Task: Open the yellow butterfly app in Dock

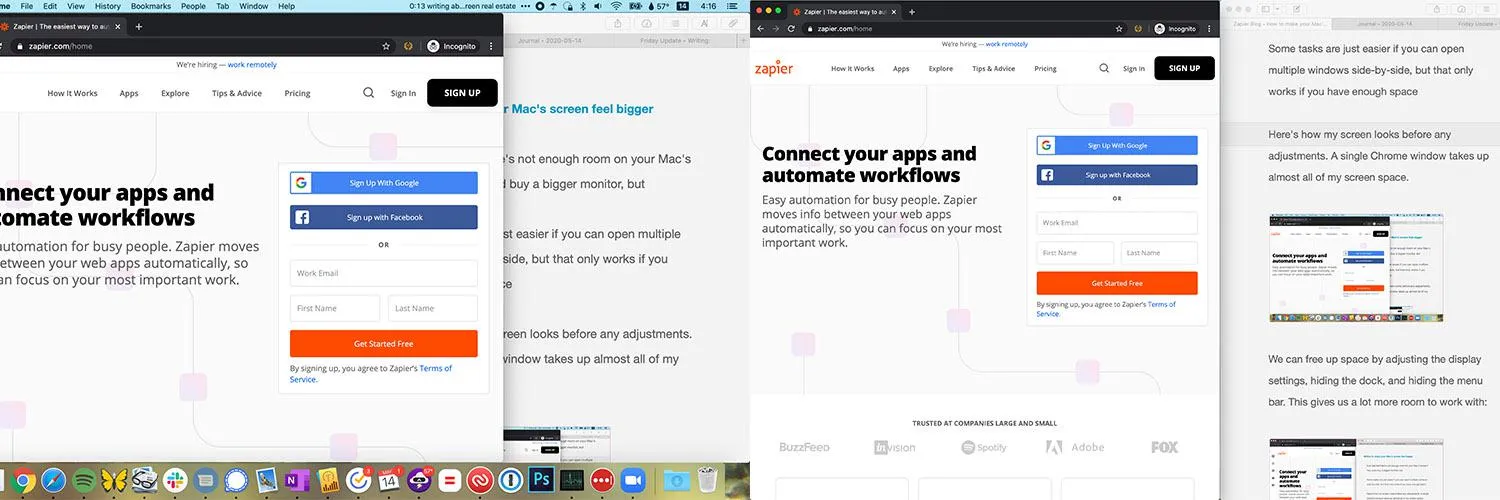Action: (x=114, y=481)
